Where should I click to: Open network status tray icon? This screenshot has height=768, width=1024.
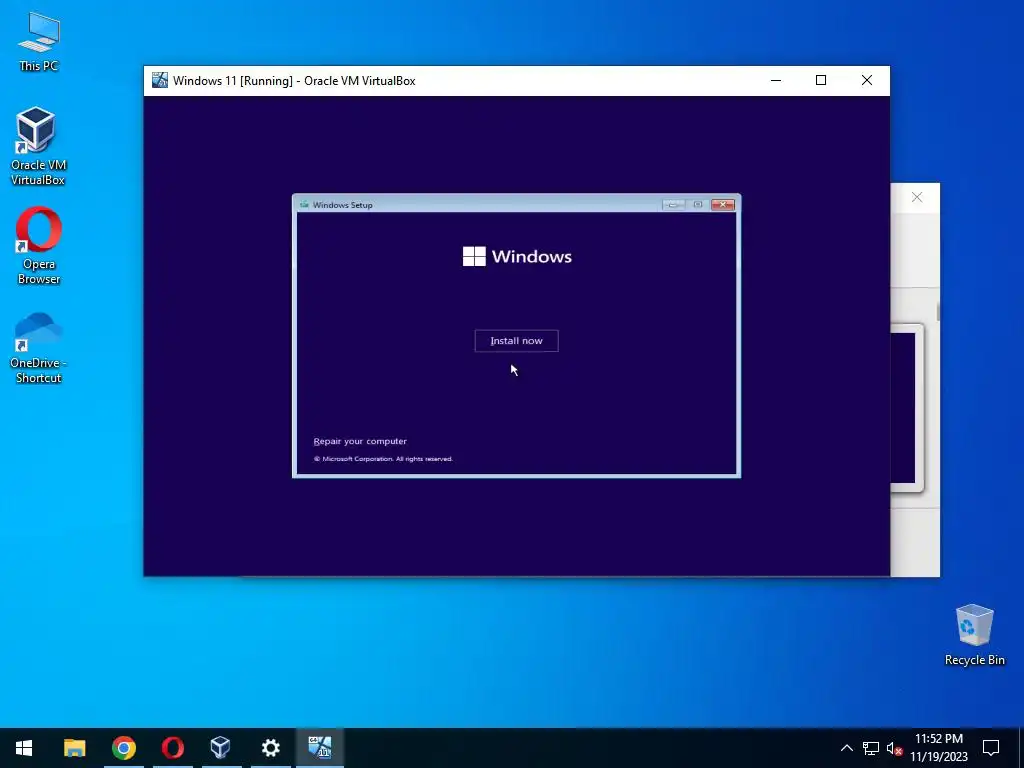(871, 748)
